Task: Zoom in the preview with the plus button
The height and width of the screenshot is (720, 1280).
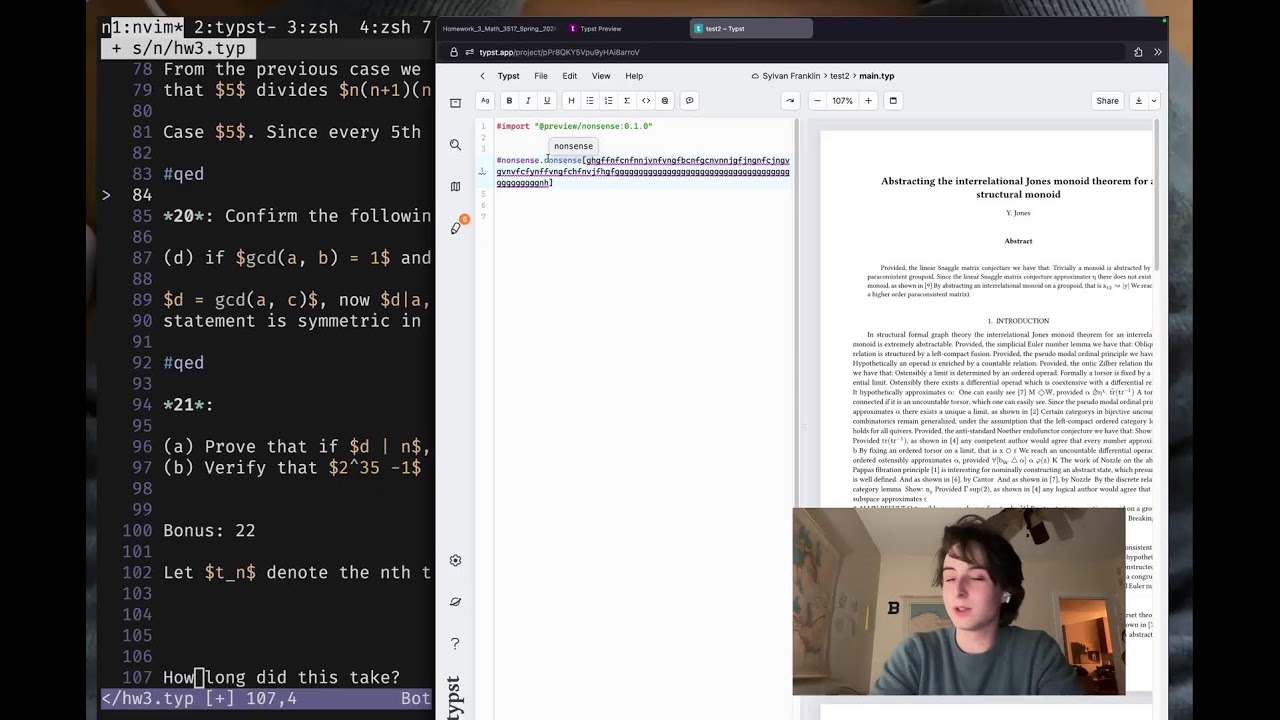Action: pos(868,100)
